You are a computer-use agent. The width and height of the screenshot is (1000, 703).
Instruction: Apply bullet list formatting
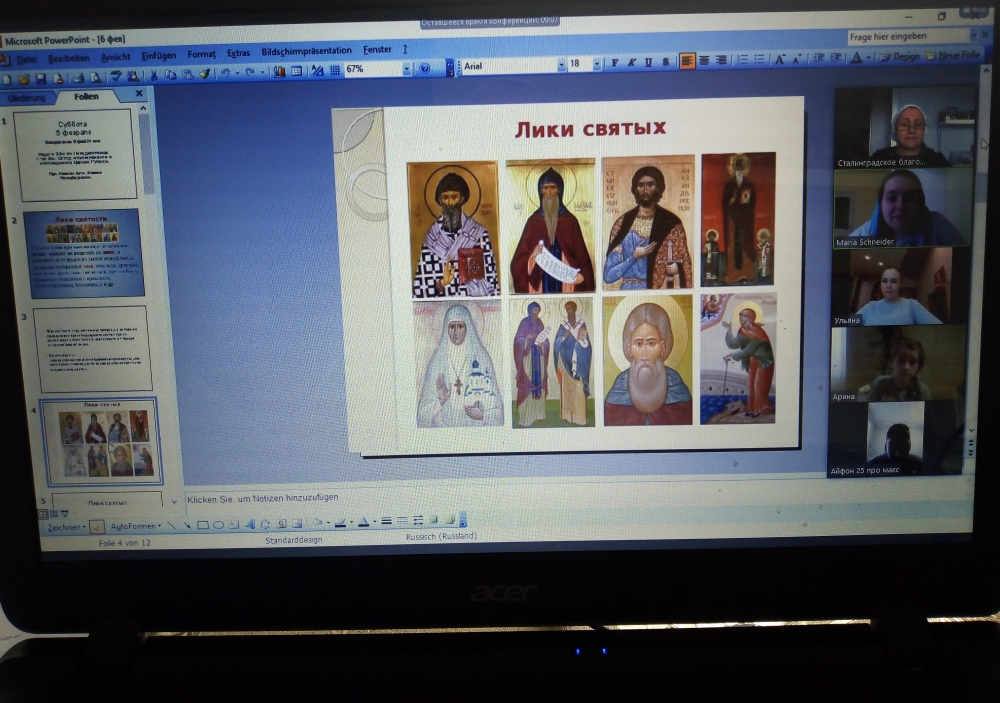click(760, 59)
